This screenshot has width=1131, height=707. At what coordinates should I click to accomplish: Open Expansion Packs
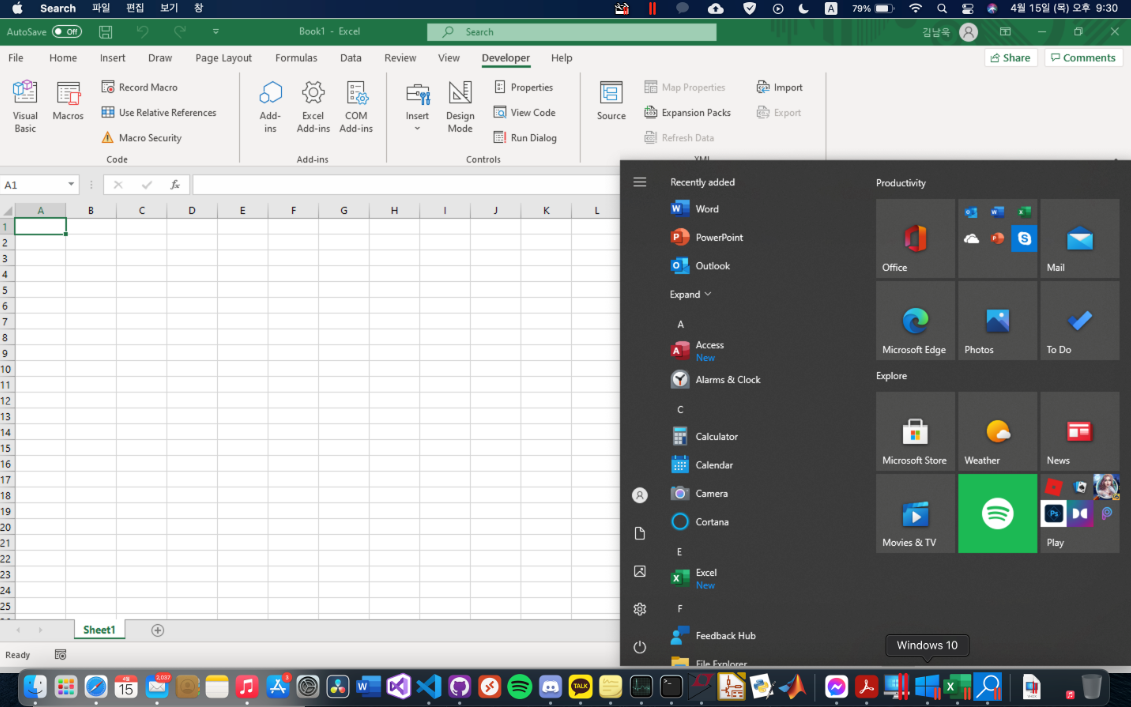[x=687, y=113]
